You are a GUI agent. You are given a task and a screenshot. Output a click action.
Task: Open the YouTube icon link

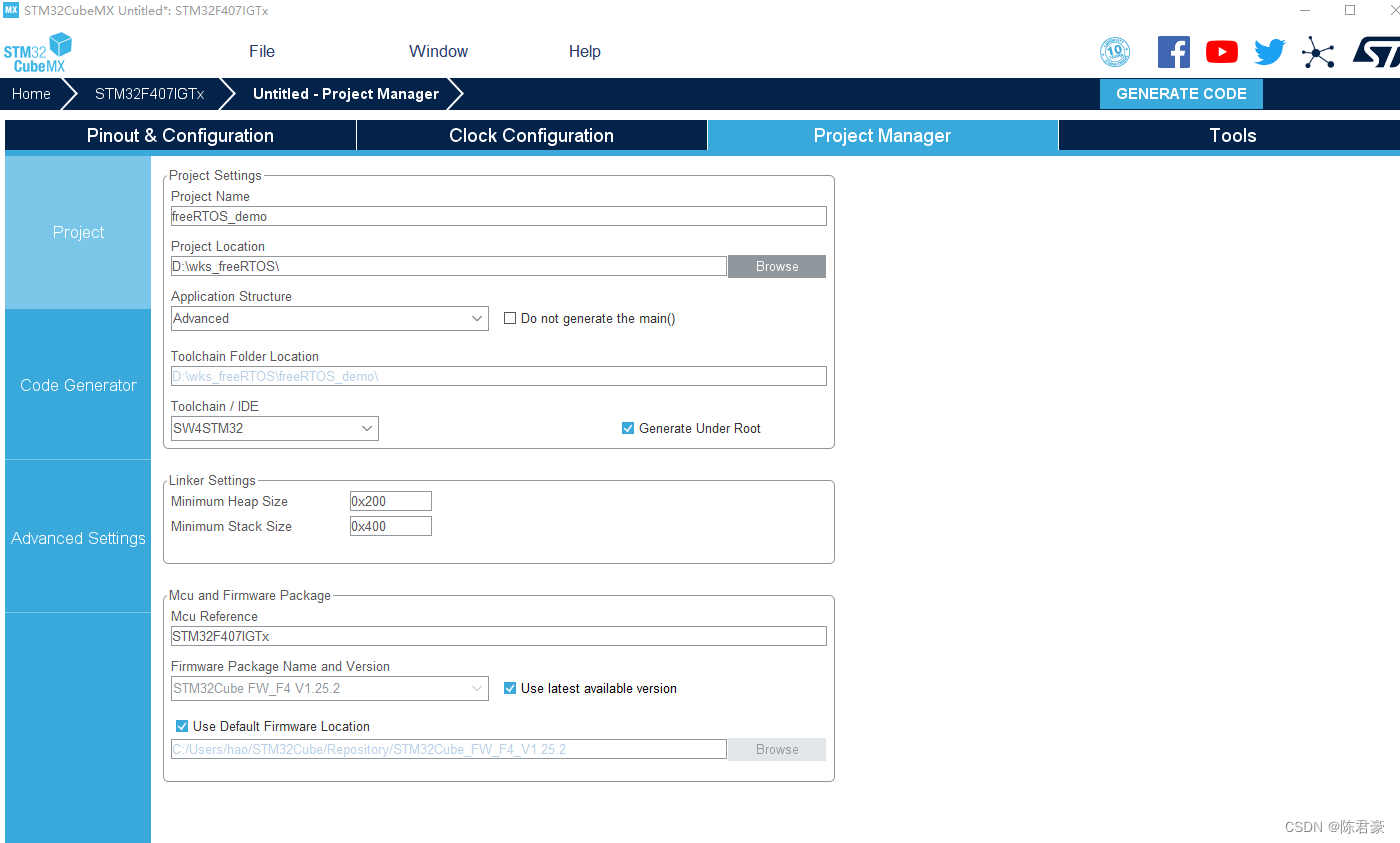pyautogui.click(x=1222, y=52)
